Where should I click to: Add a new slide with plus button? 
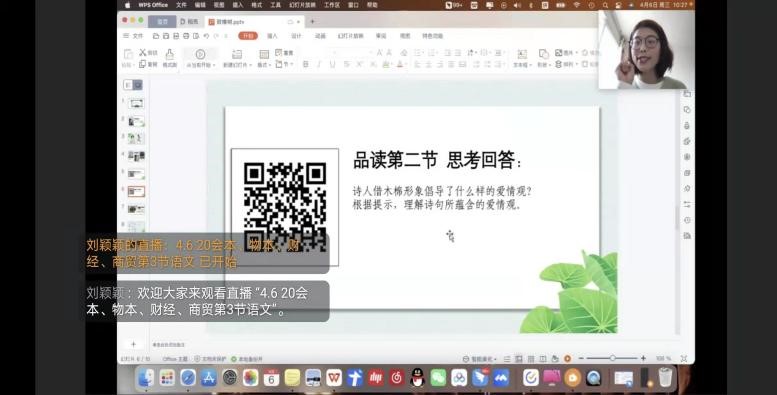click(x=133, y=344)
